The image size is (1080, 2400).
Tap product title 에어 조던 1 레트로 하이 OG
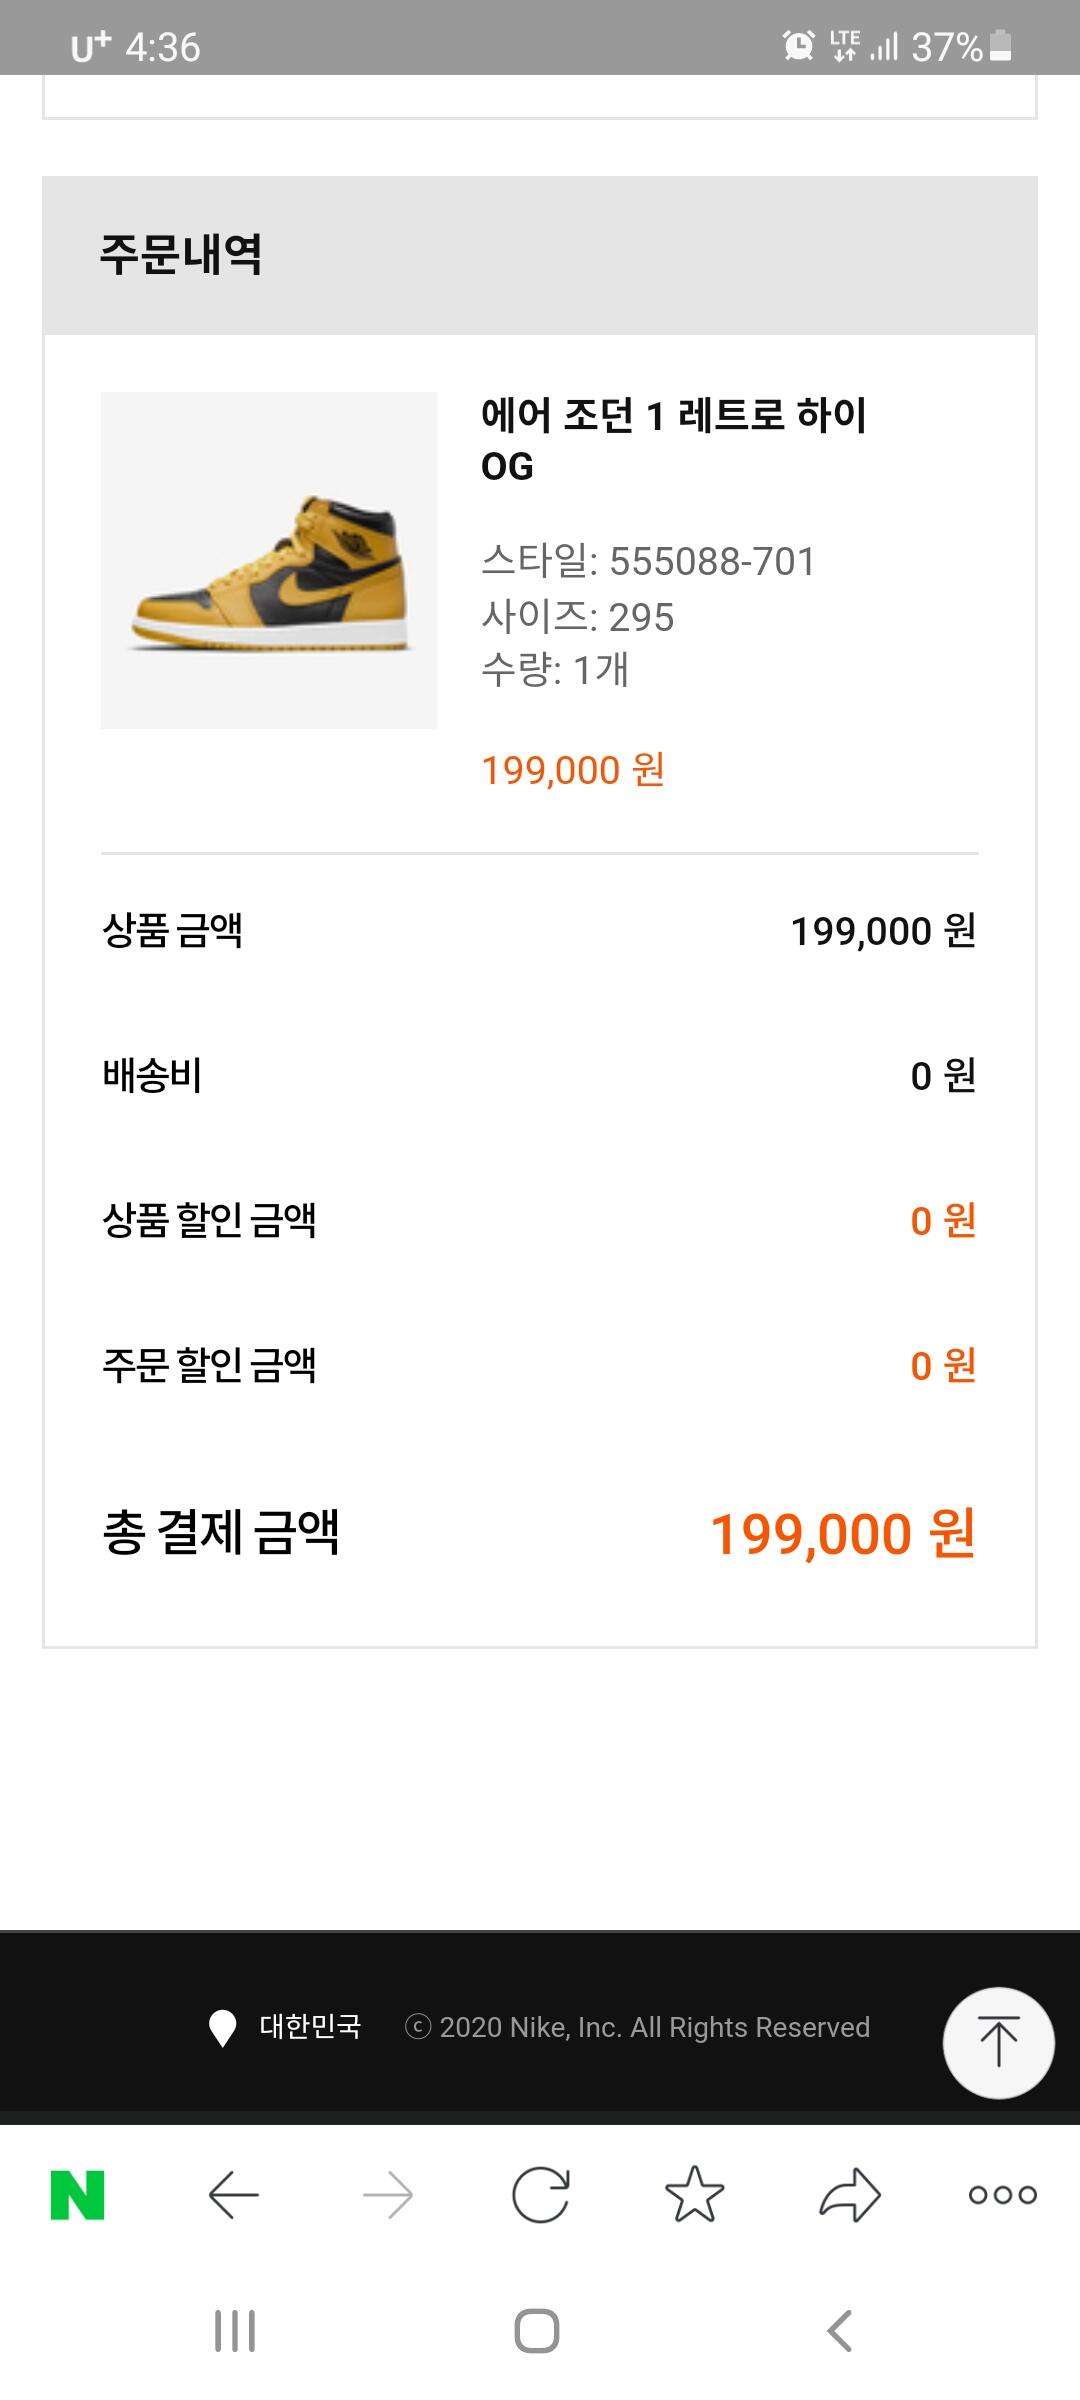pos(673,440)
